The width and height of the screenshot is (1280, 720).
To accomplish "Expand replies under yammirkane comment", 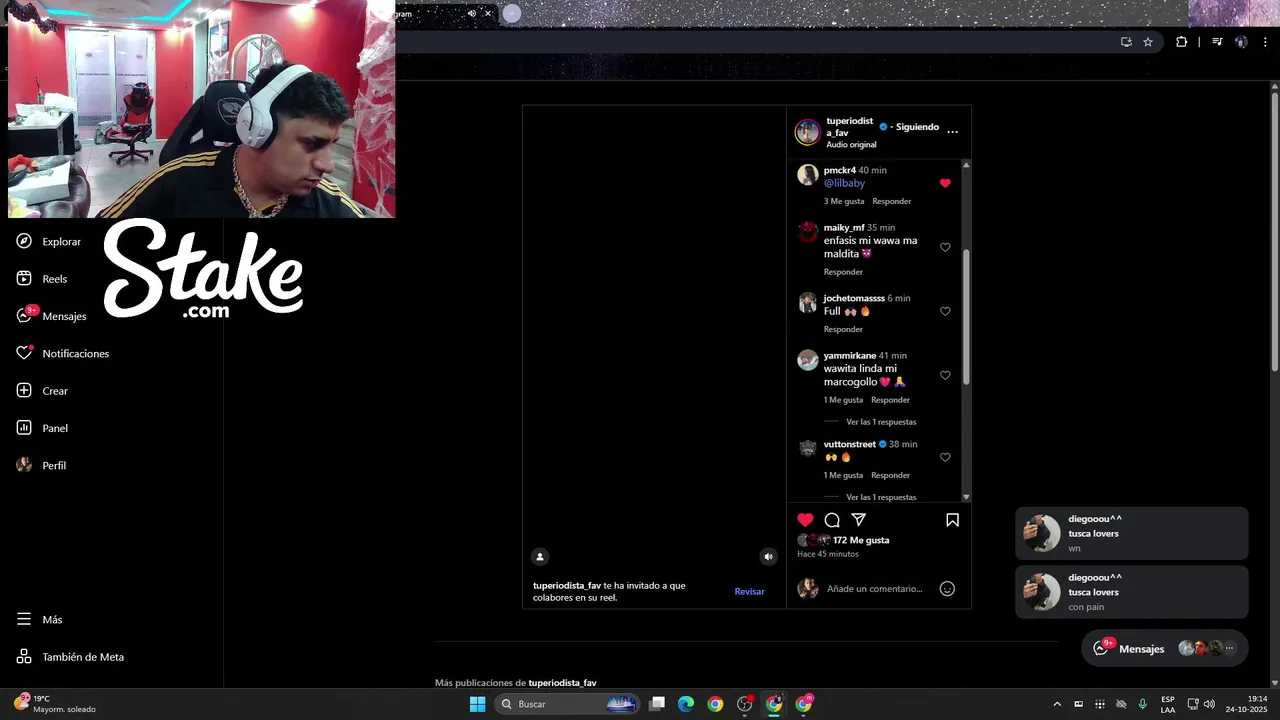I will (x=881, y=422).
